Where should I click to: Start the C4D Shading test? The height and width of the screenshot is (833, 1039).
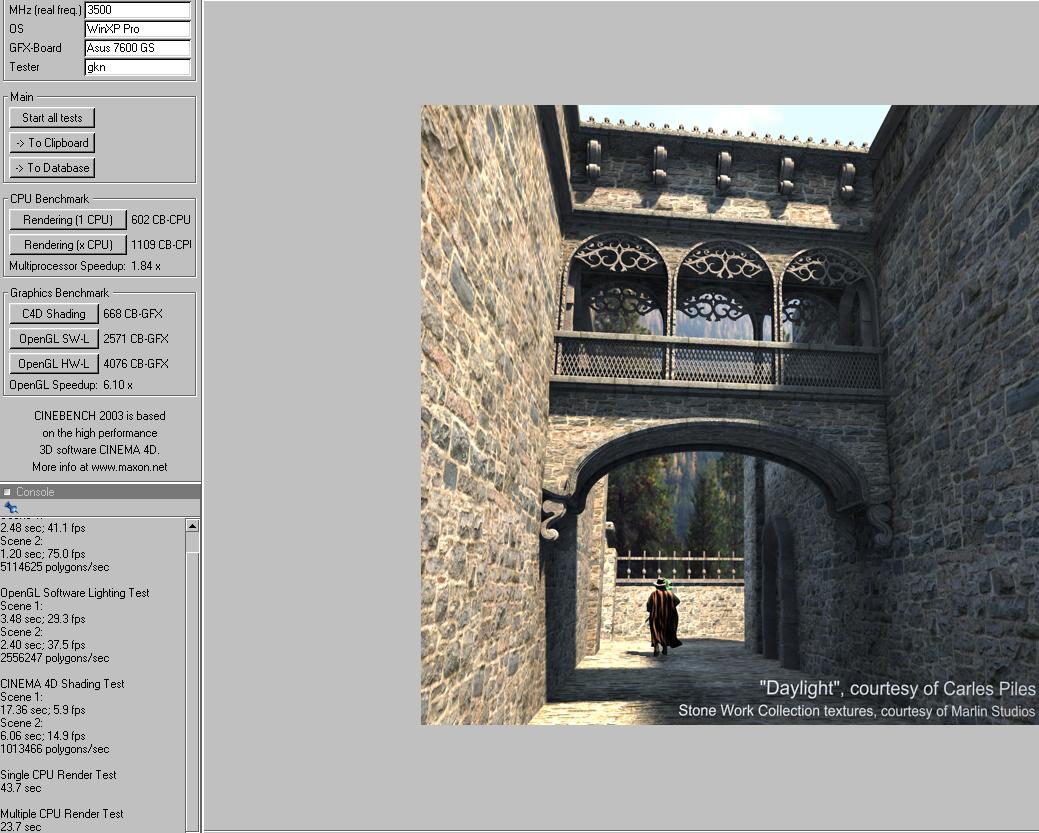pos(54,314)
